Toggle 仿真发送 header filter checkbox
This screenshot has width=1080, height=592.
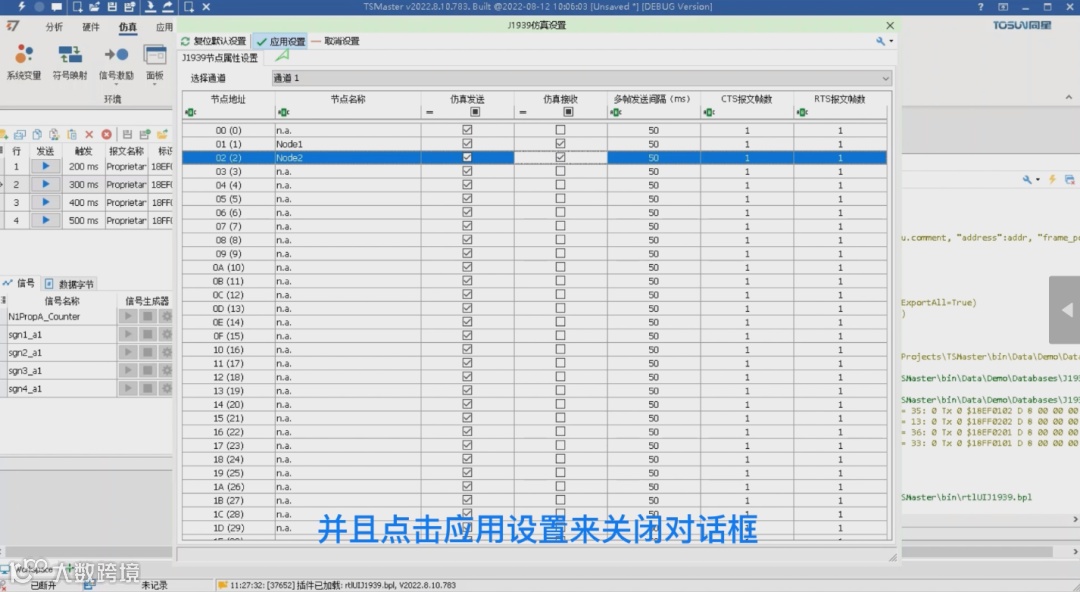coord(475,112)
